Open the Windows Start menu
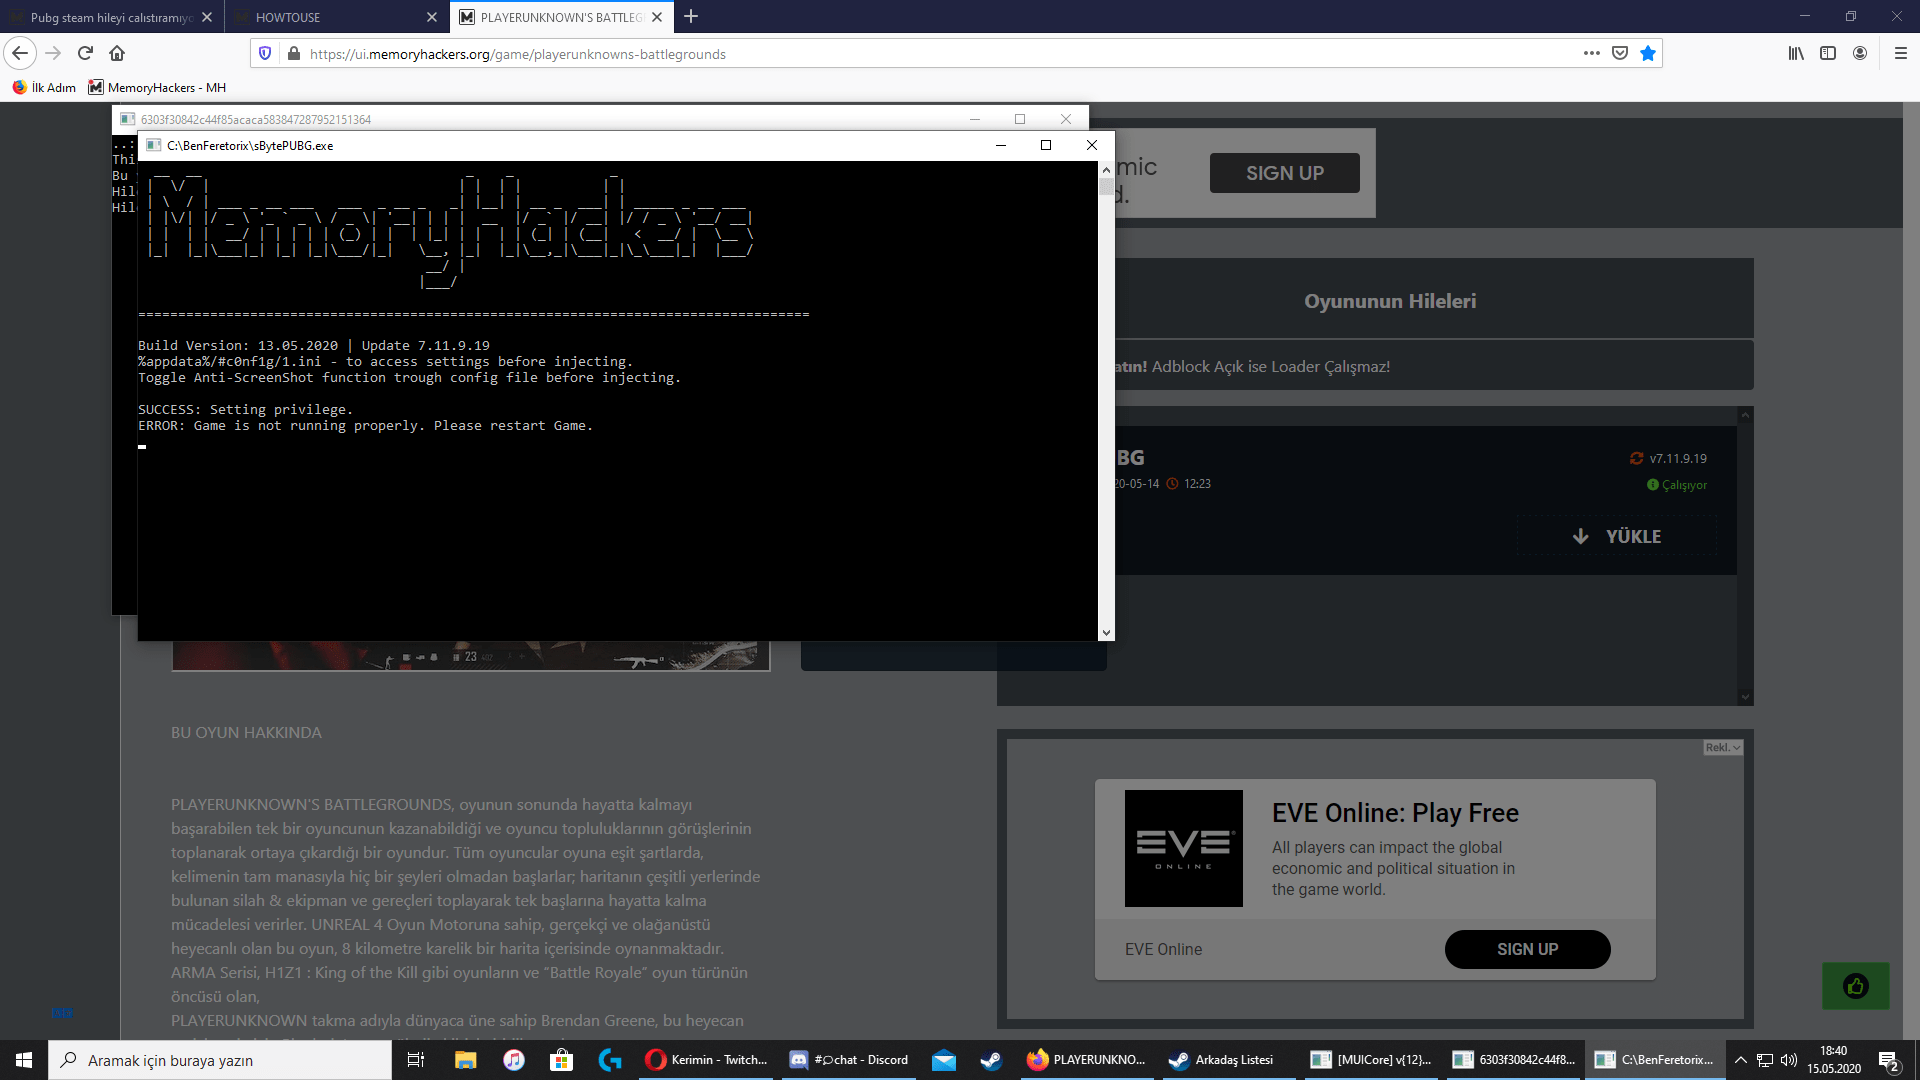 click(24, 1060)
